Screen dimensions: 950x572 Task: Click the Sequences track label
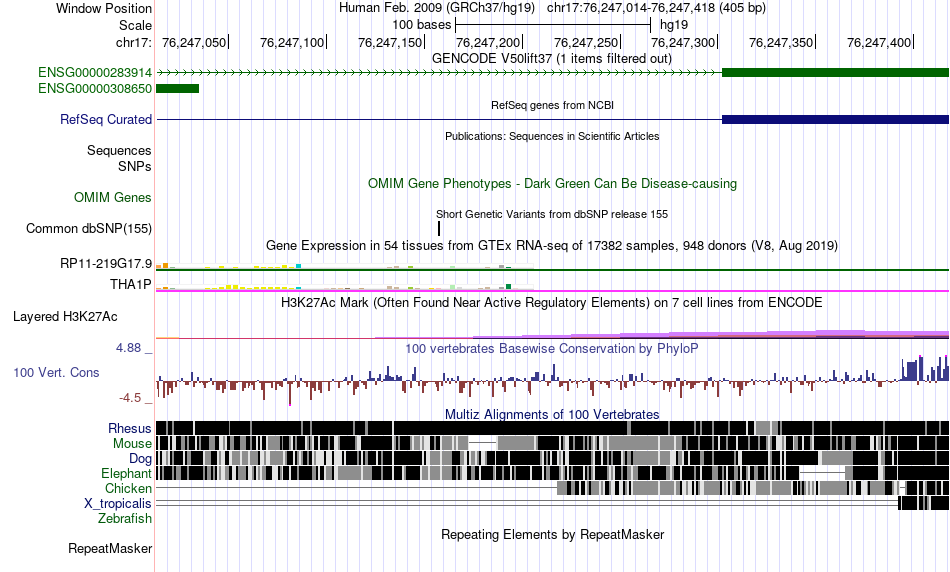click(x=119, y=150)
